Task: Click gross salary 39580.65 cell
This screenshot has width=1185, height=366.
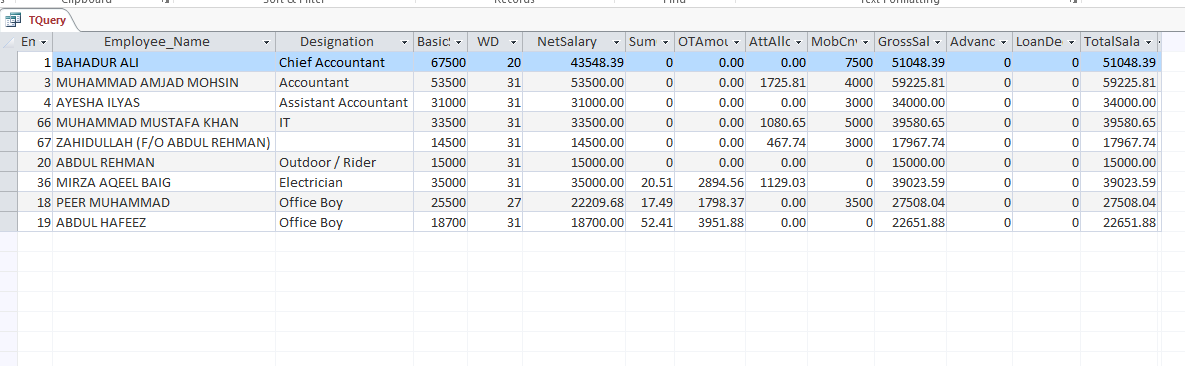Action: (911, 122)
